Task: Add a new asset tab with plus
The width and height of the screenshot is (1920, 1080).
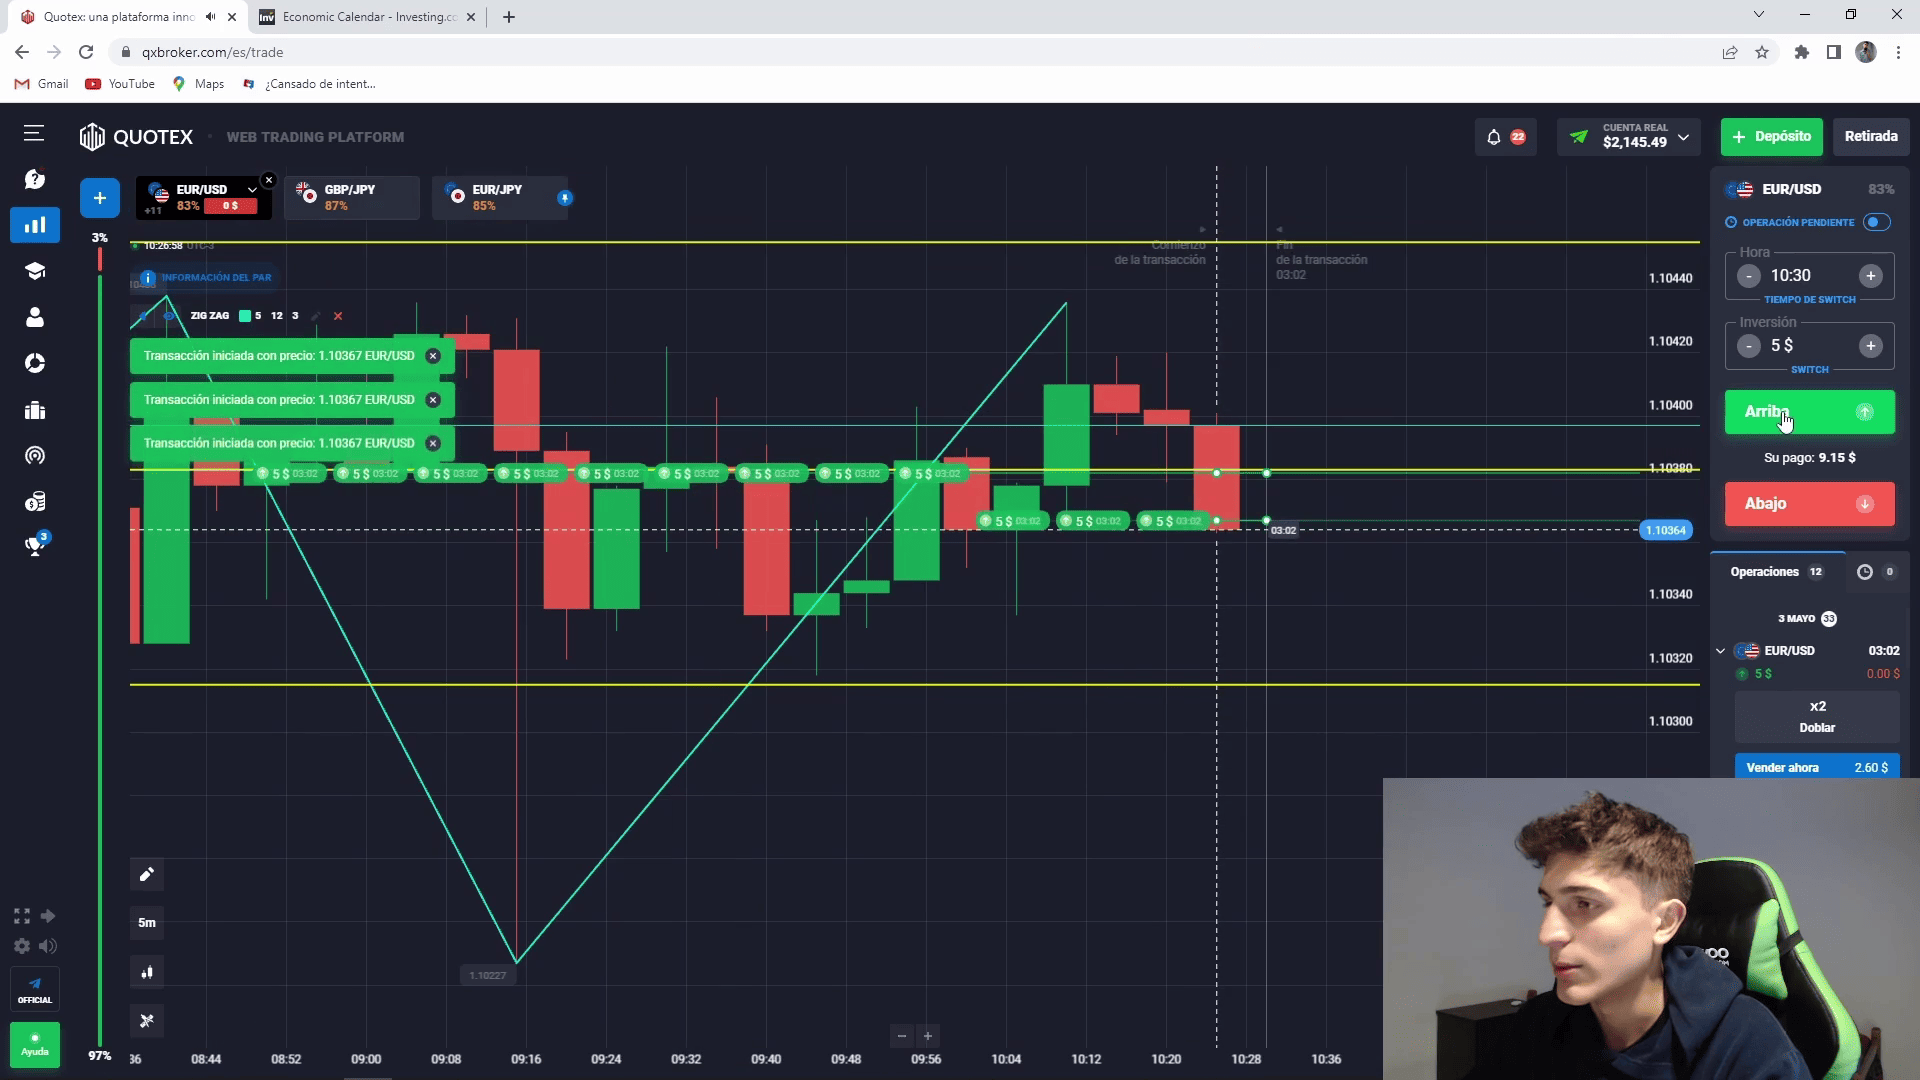Action: (x=100, y=198)
